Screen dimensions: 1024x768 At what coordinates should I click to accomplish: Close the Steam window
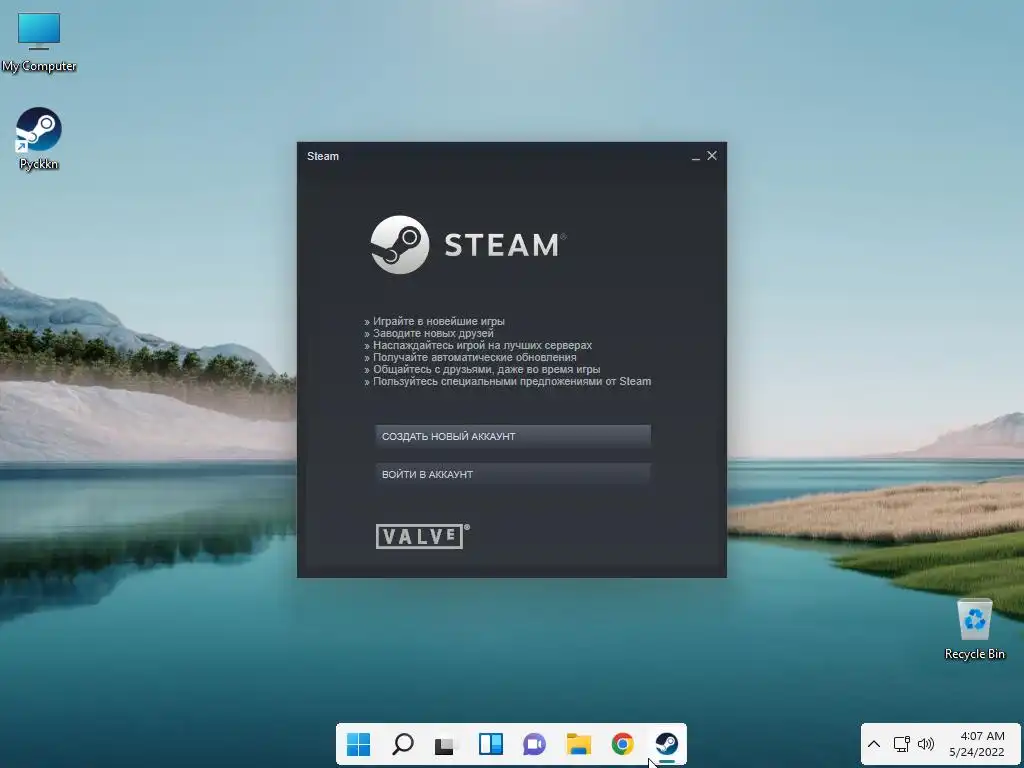tap(712, 155)
